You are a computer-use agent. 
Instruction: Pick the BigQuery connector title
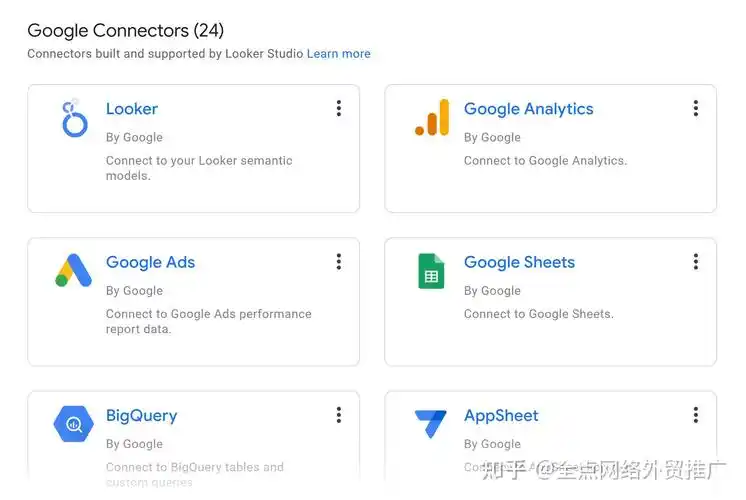[x=141, y=415]
